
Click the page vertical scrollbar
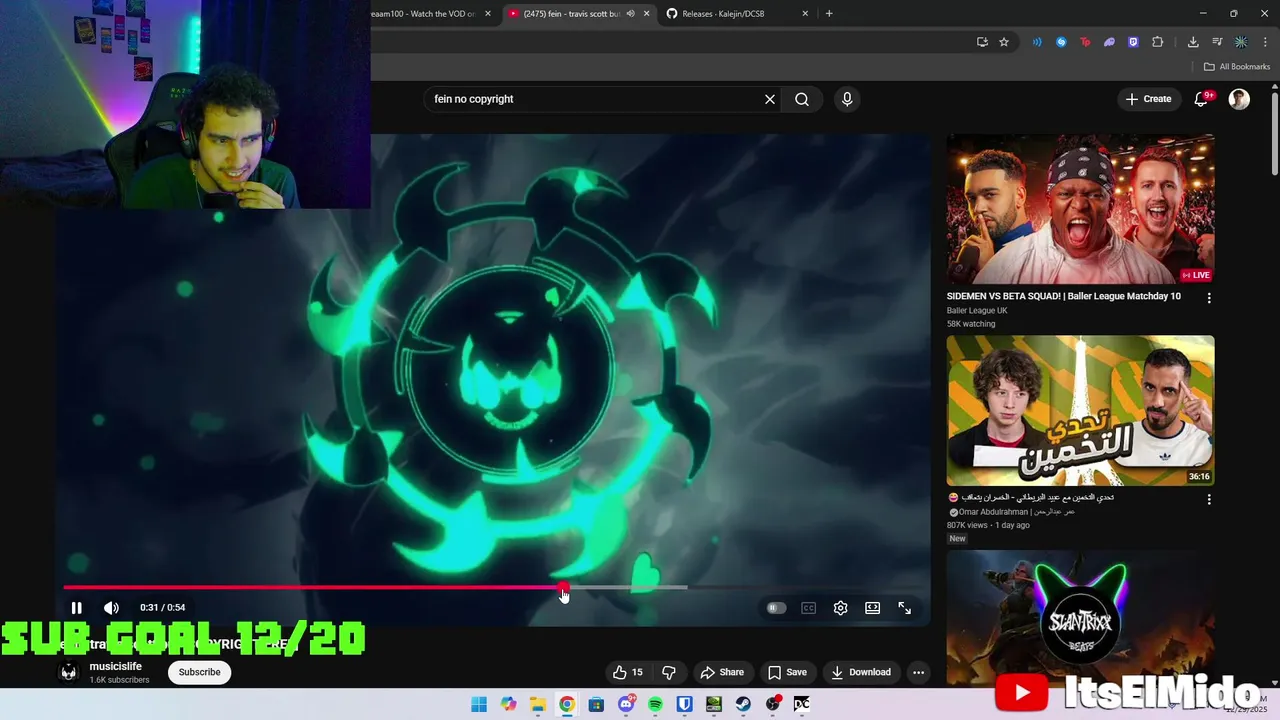click(1274, 132)
